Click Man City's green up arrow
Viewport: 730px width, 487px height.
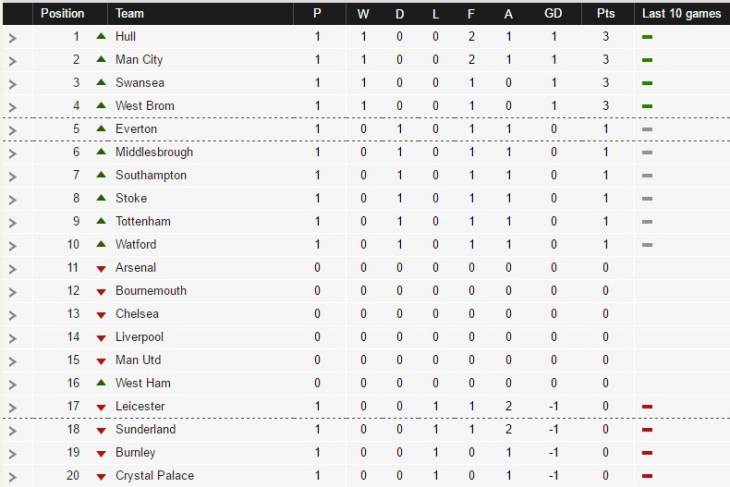(101, 60)
